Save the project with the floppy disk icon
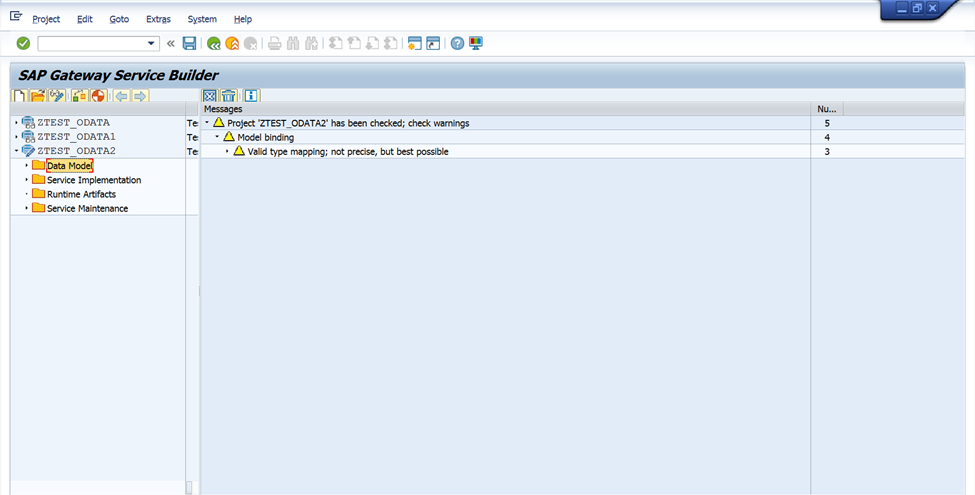The width and height of the screenshot is (975, 495). [190, 43]
